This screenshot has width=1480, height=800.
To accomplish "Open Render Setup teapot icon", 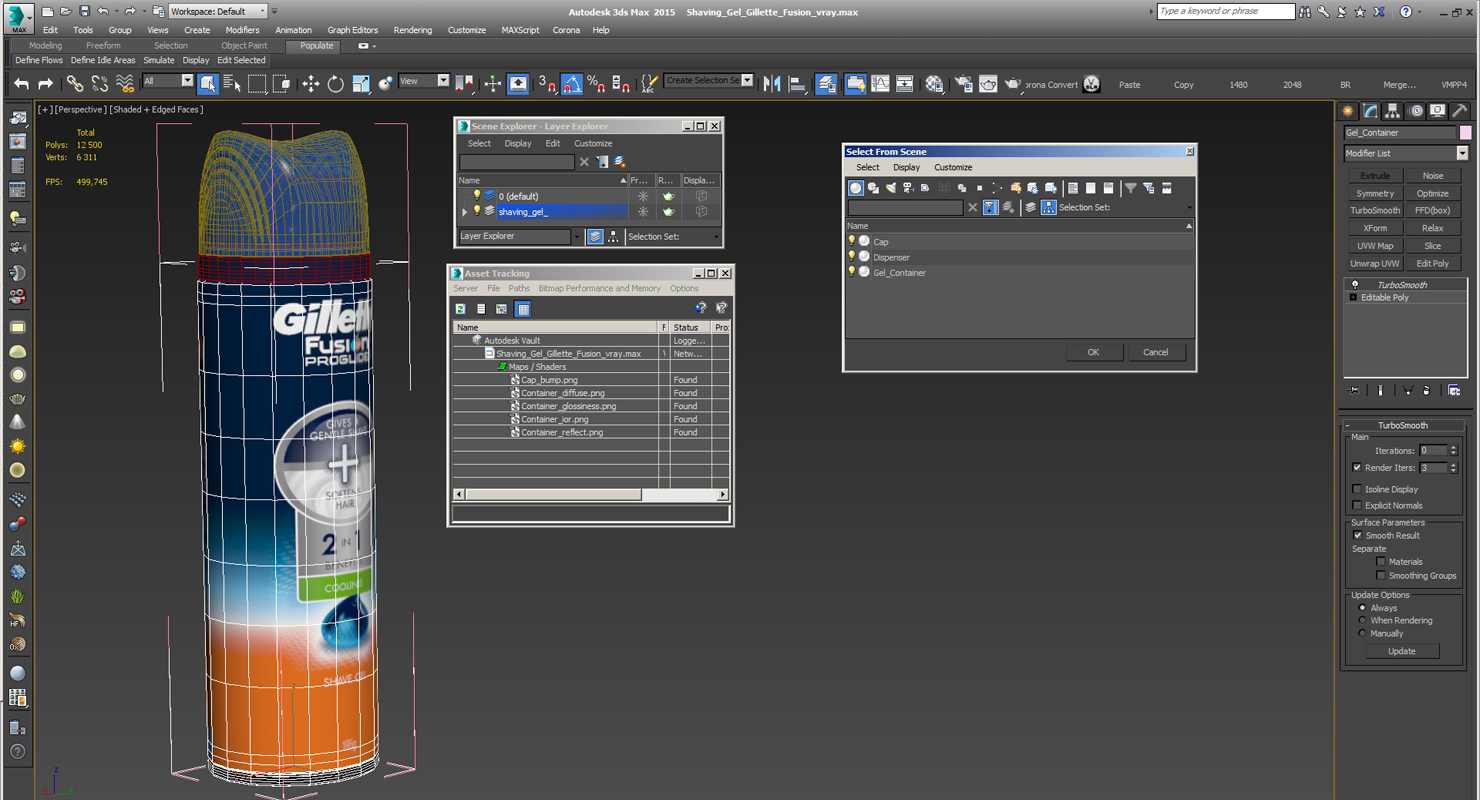I will click(963, 84).
